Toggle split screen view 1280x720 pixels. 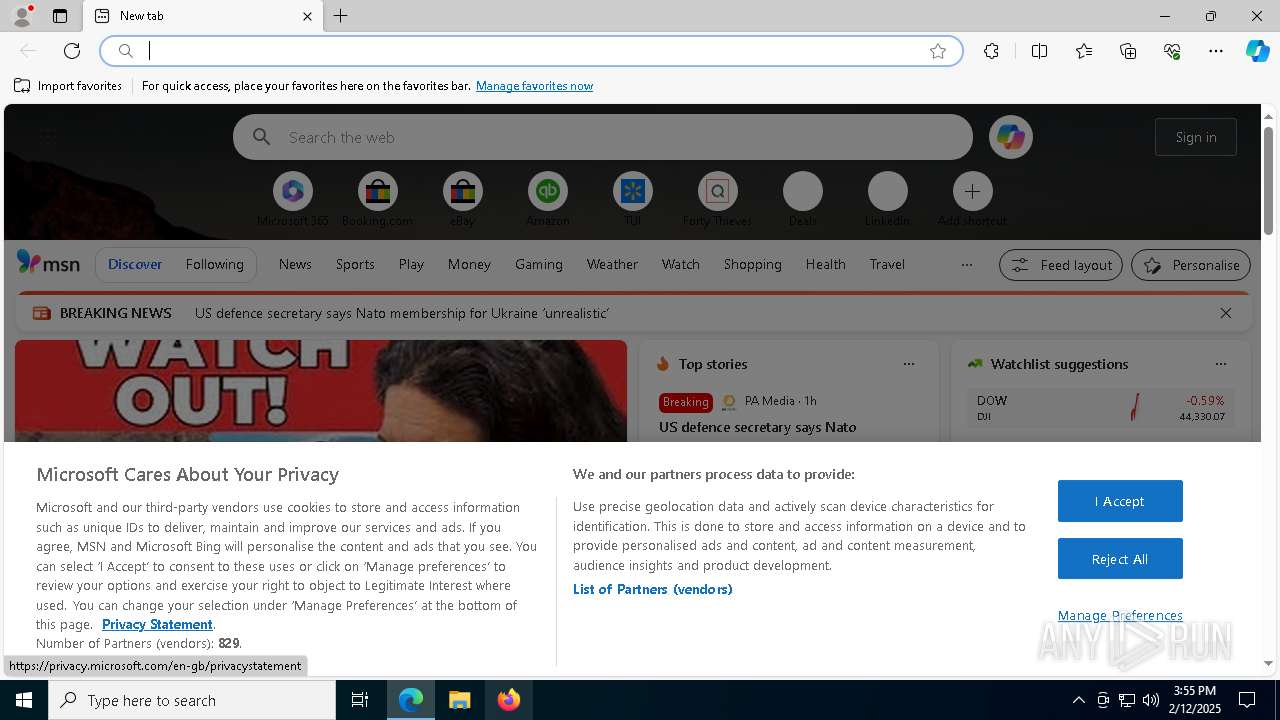point(1039,51)
